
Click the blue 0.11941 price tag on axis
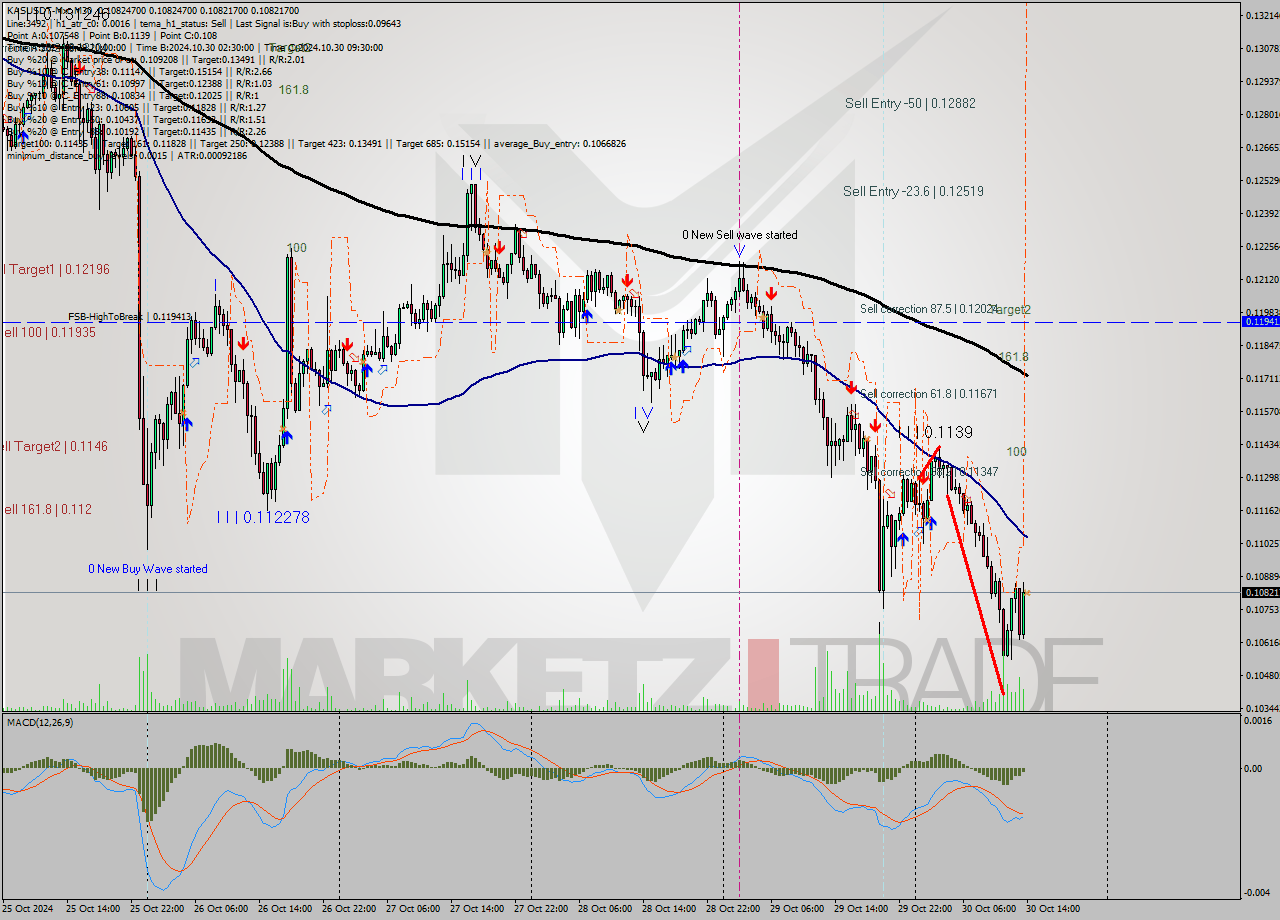tap(1260, 321)
